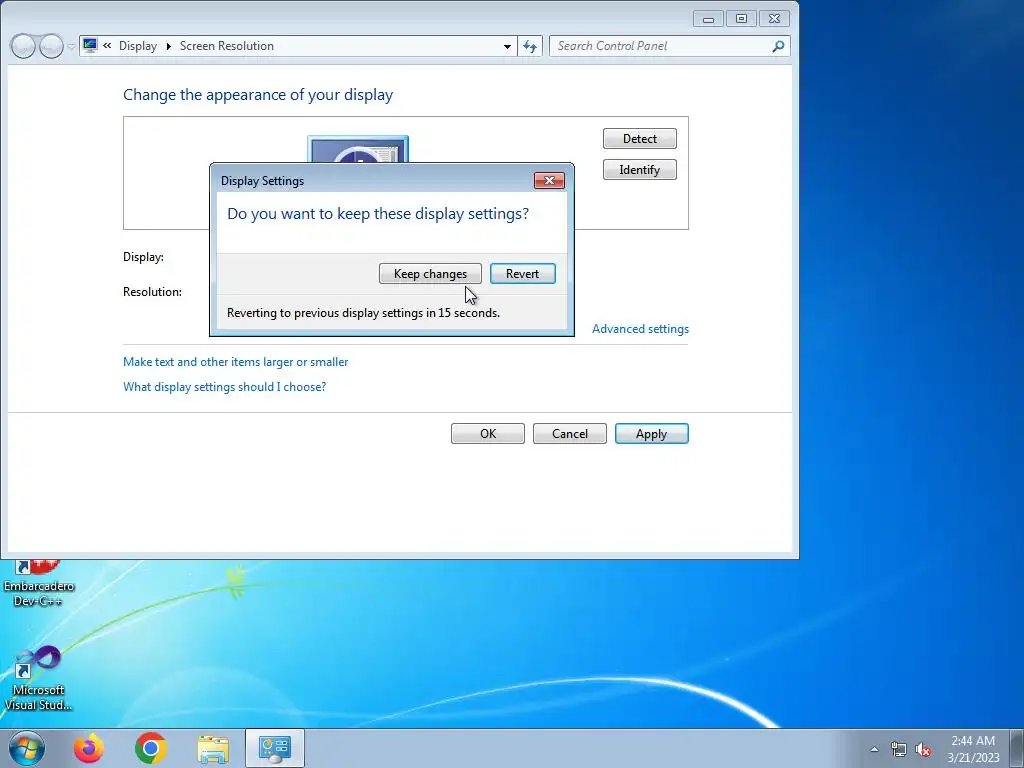
Task: Maximize the Screen Resolution window
Action: coord(741,19)
